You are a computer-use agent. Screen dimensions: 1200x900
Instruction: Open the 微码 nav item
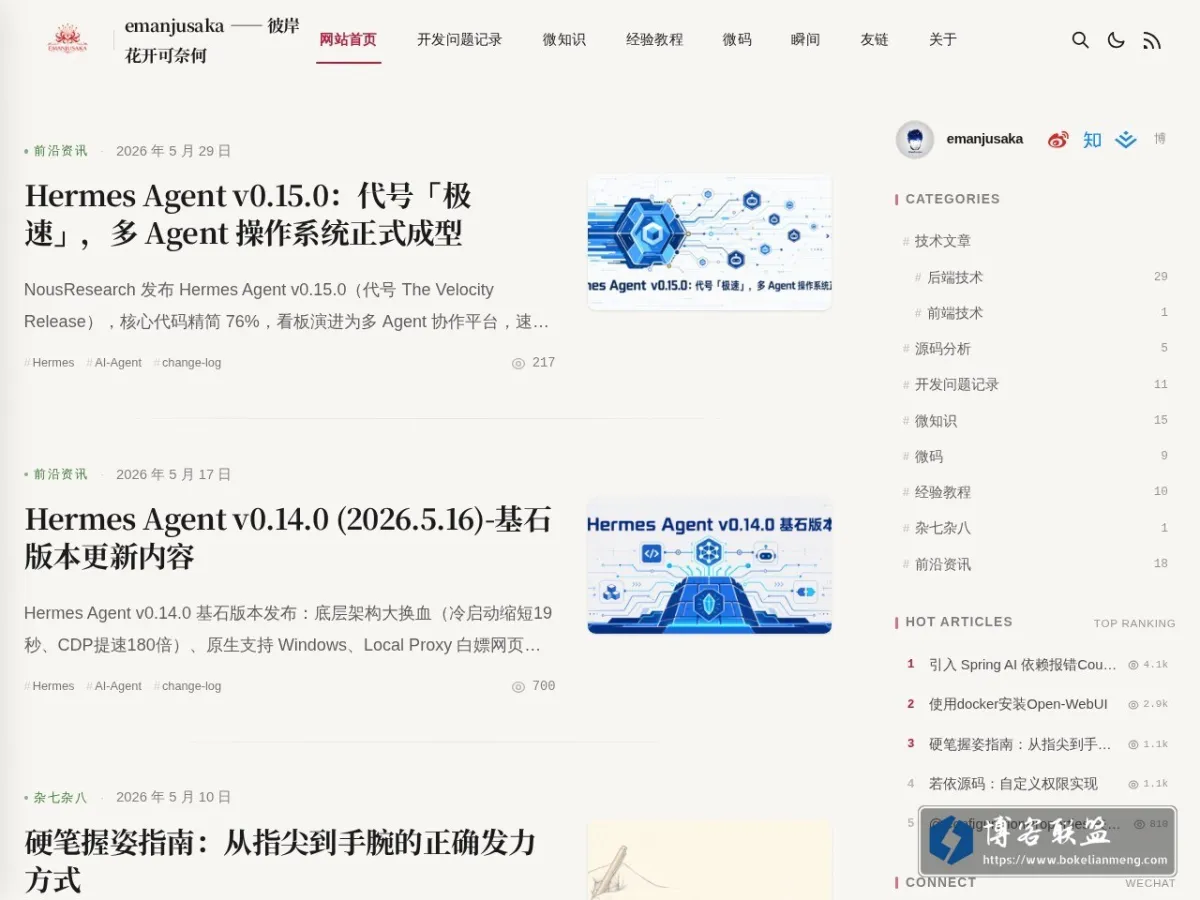click(737, 40)
